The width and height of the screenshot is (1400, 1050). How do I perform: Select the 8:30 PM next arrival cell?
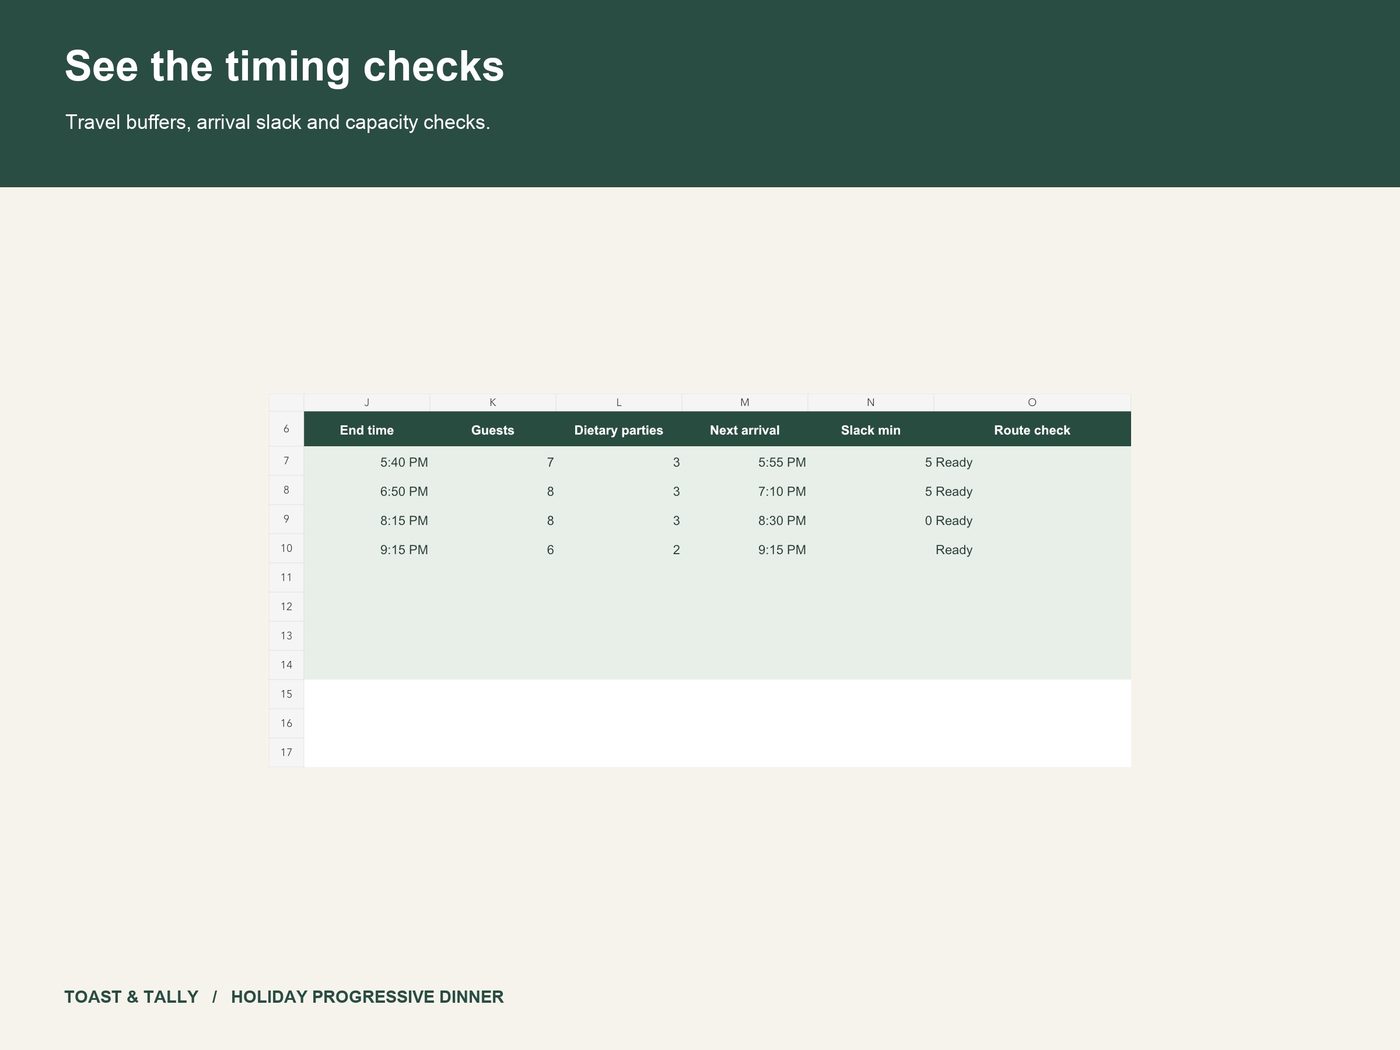pos(745,520)
